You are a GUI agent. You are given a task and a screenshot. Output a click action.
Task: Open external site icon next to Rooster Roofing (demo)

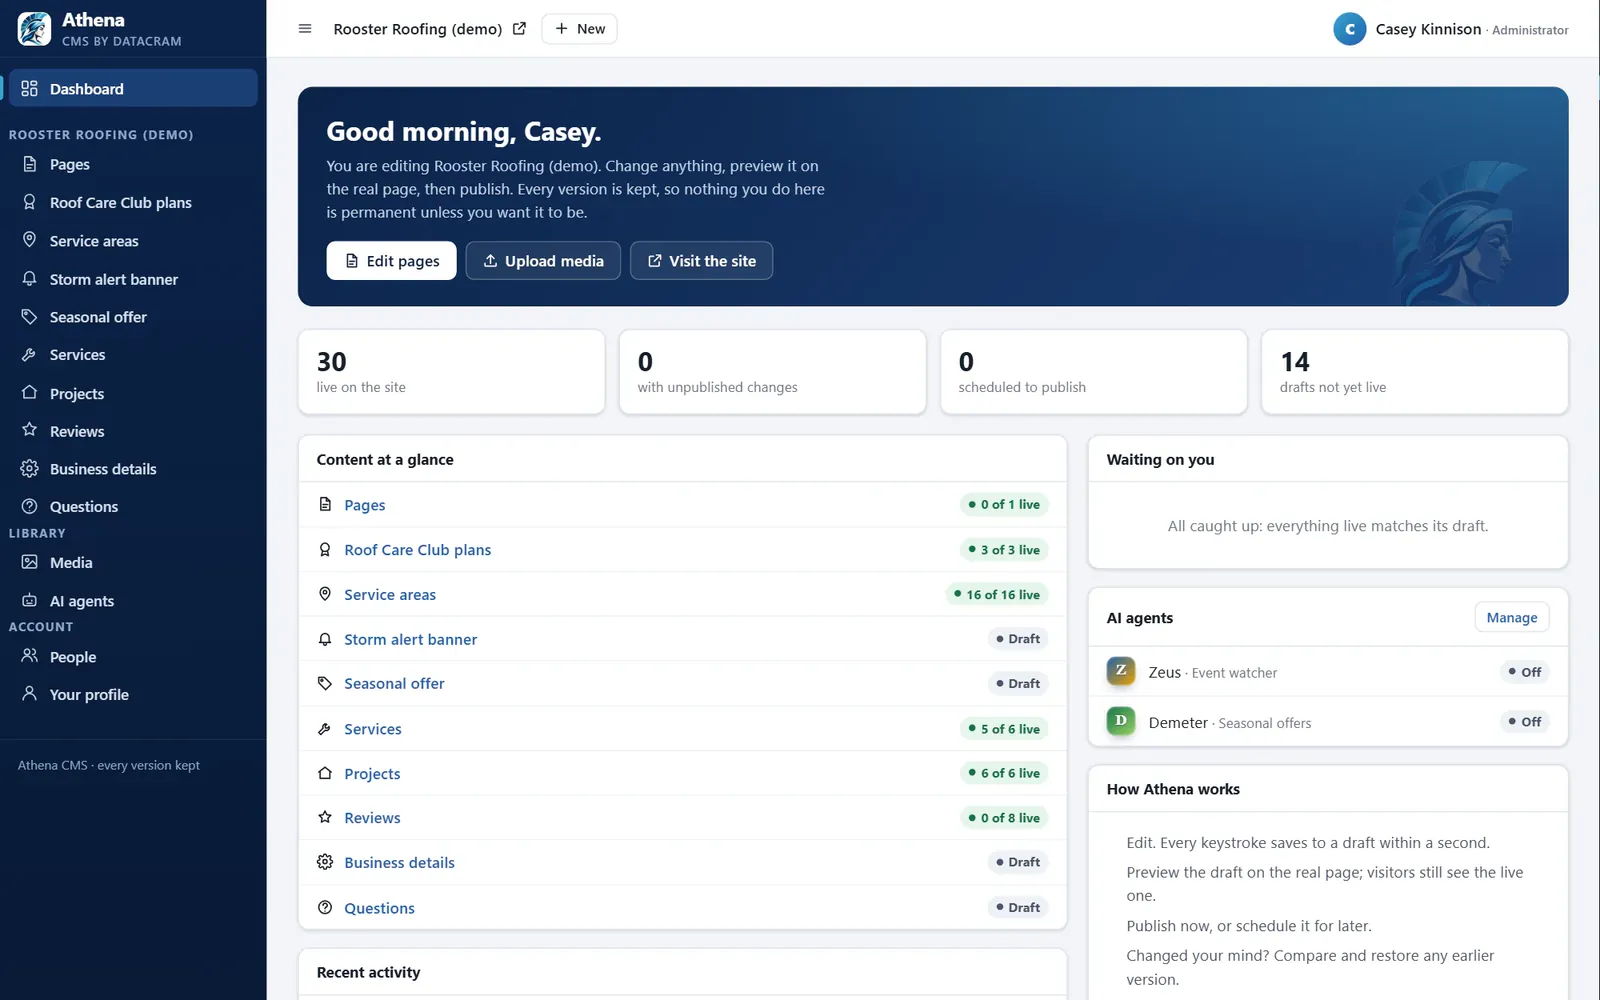pos(519,29)
